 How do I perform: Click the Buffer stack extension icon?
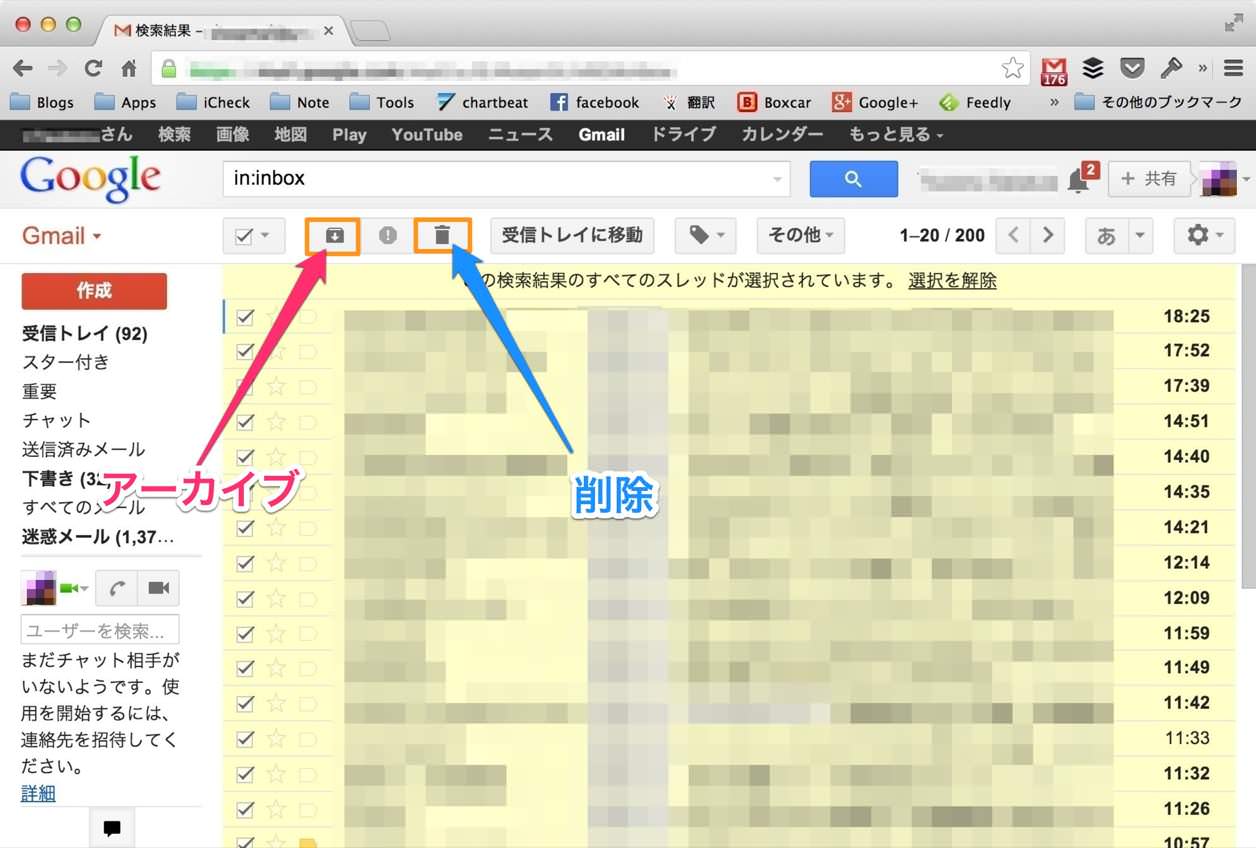[1093, 68]
